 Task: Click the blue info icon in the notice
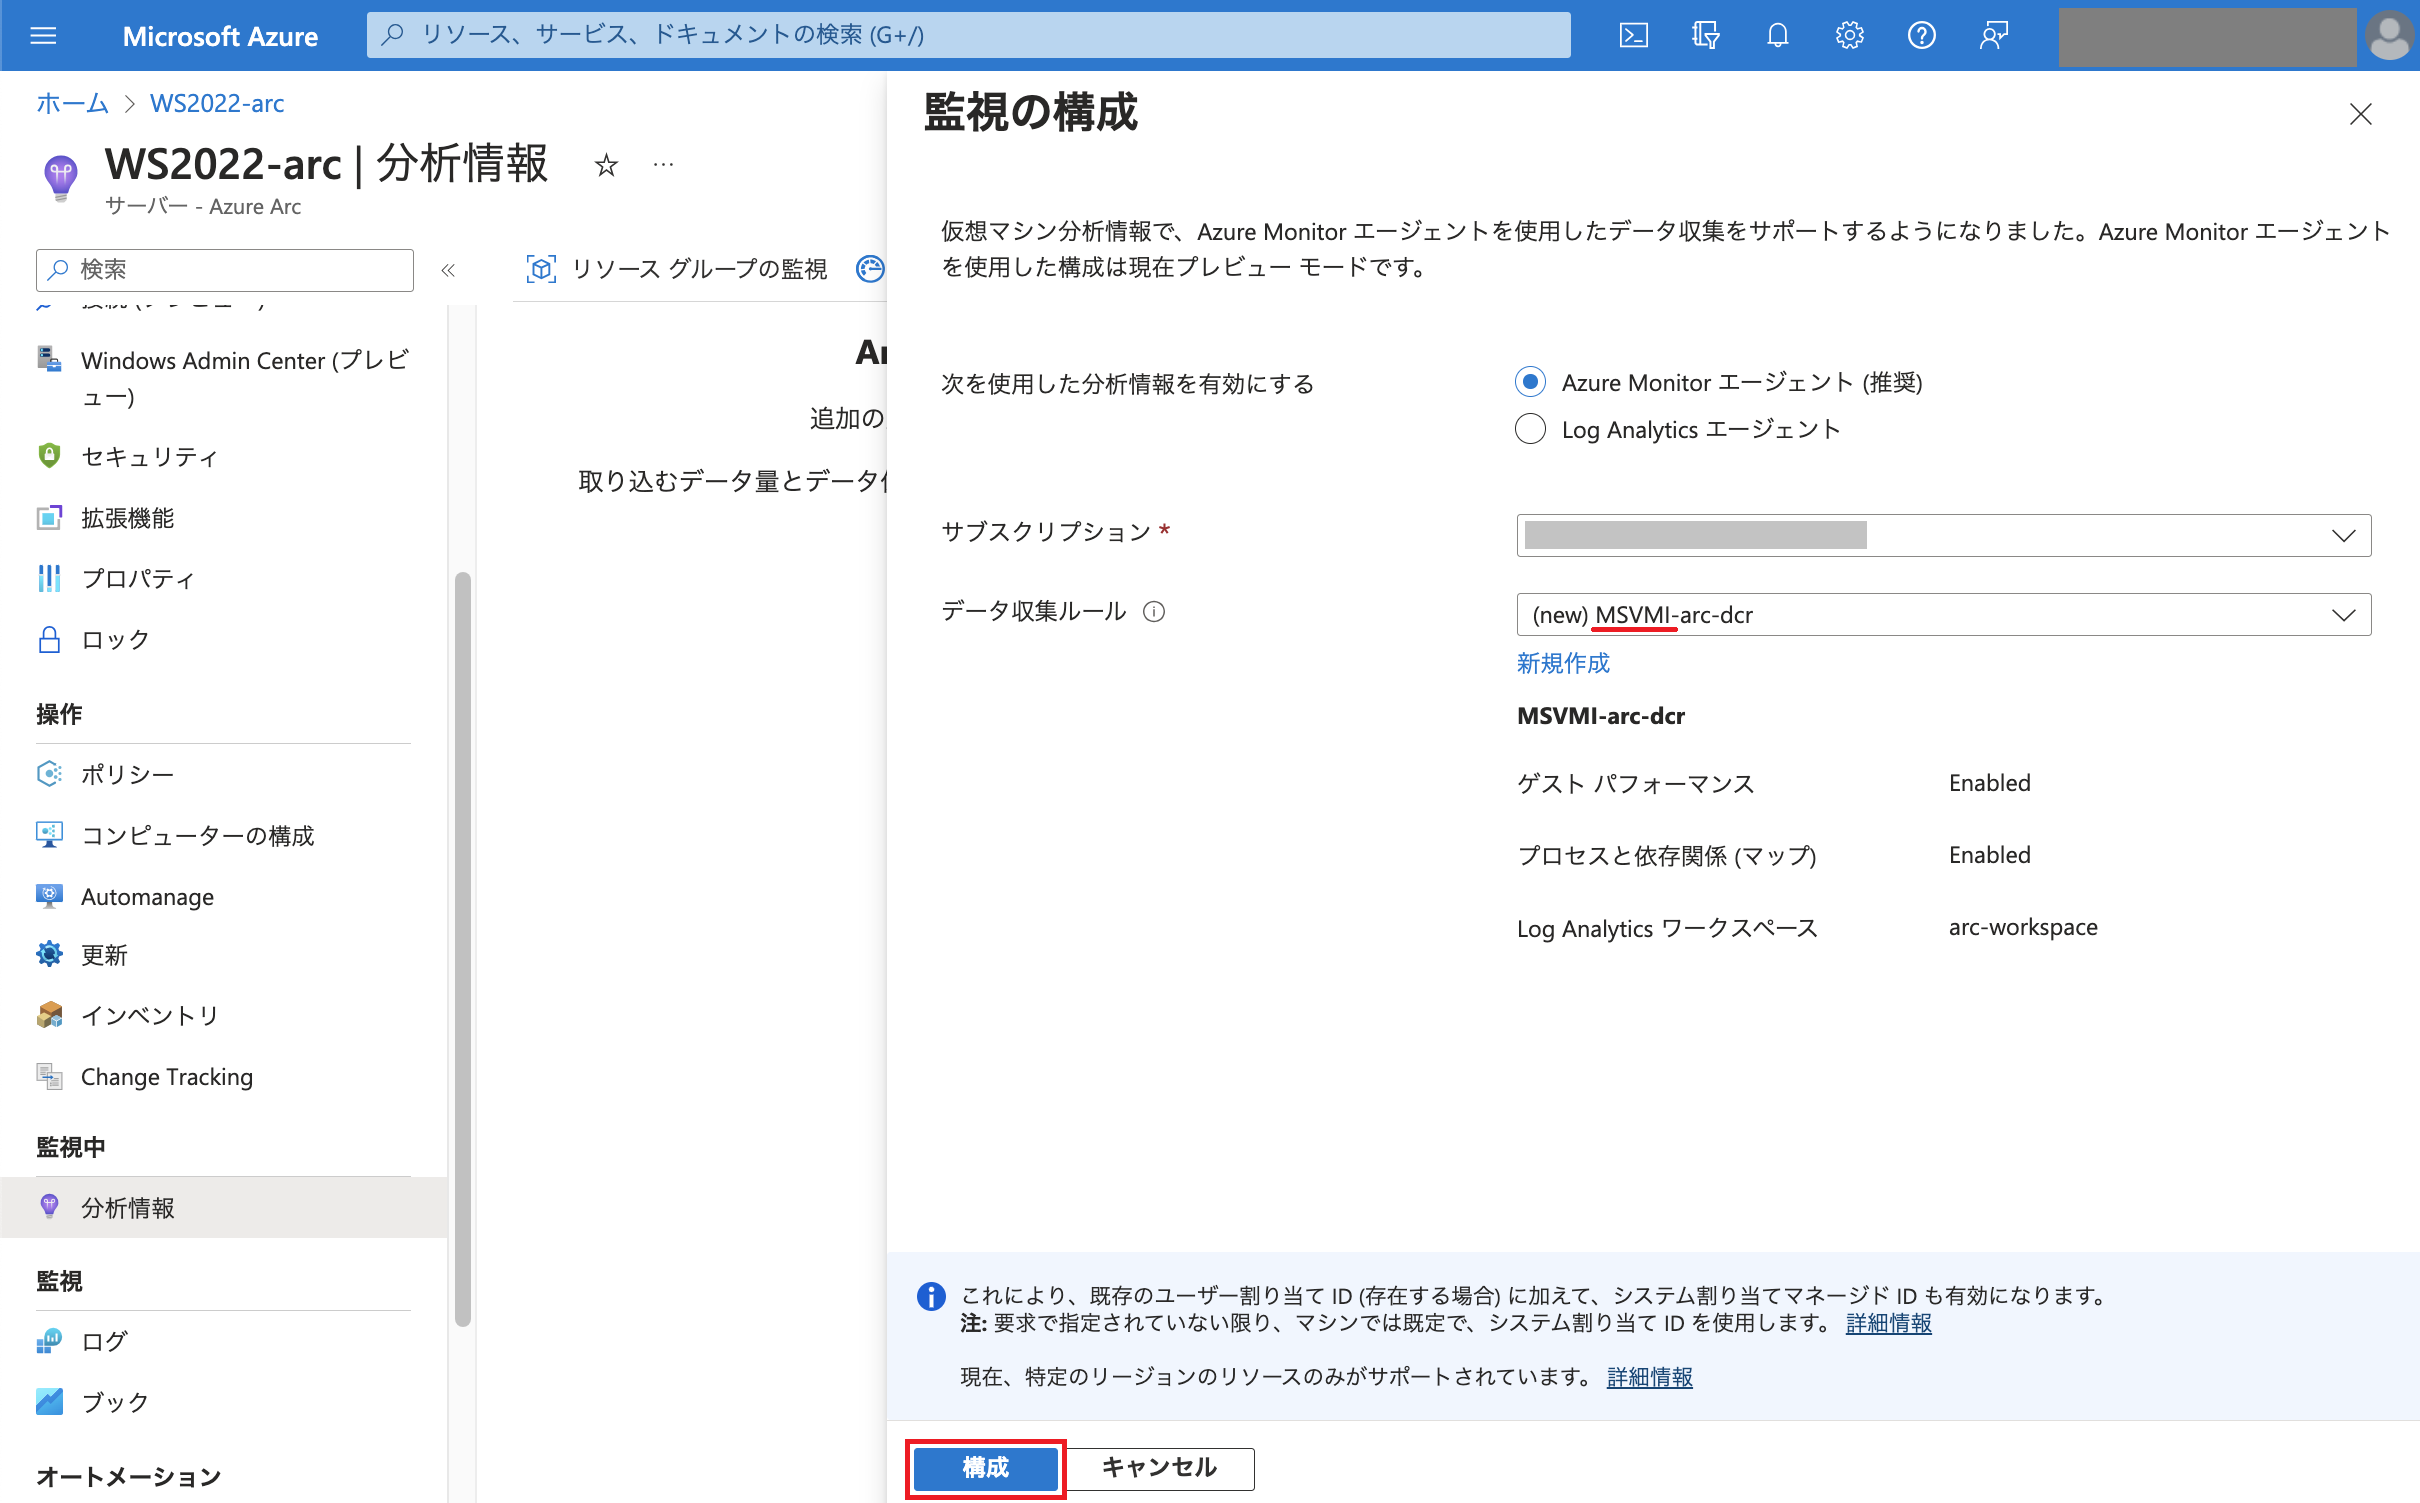(x=931, y=1297)
